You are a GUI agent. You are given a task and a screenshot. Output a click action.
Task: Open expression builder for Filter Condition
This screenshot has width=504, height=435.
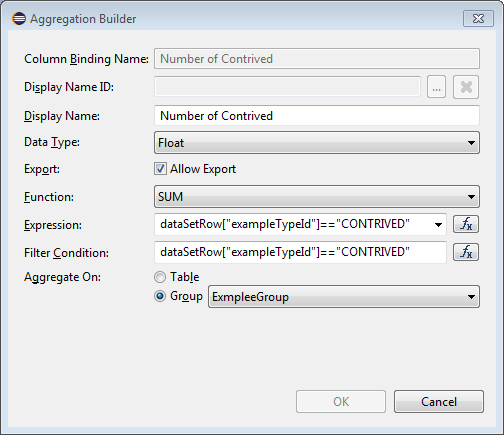(466, 252)
